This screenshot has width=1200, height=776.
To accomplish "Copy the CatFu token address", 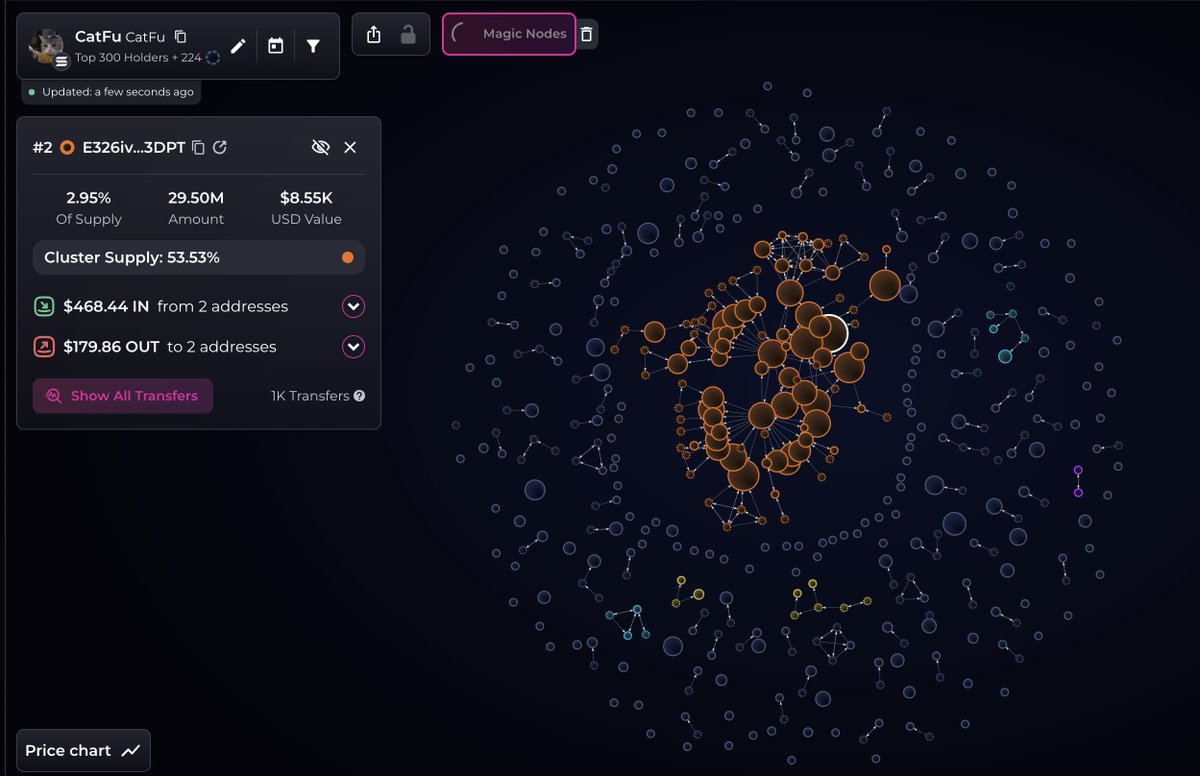I will tap(180, 37).
